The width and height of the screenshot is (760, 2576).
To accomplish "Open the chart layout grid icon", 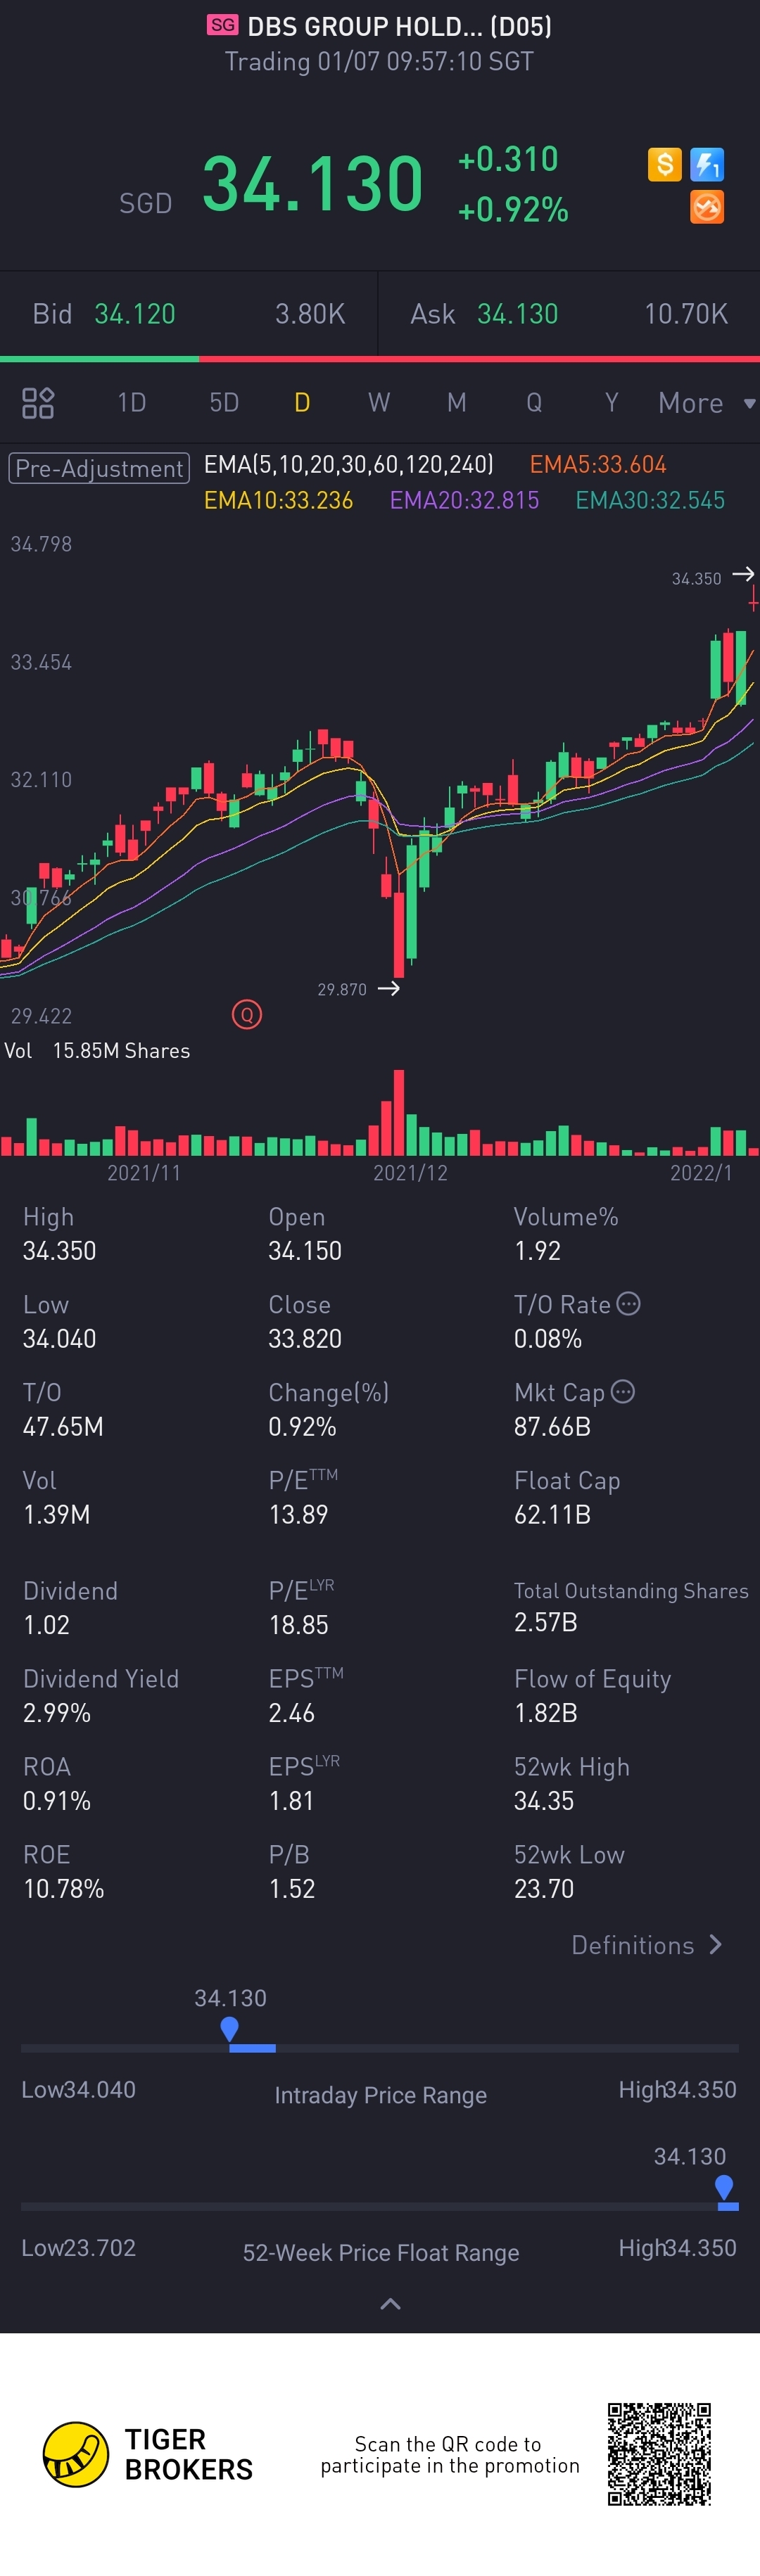I will [38, 403].
